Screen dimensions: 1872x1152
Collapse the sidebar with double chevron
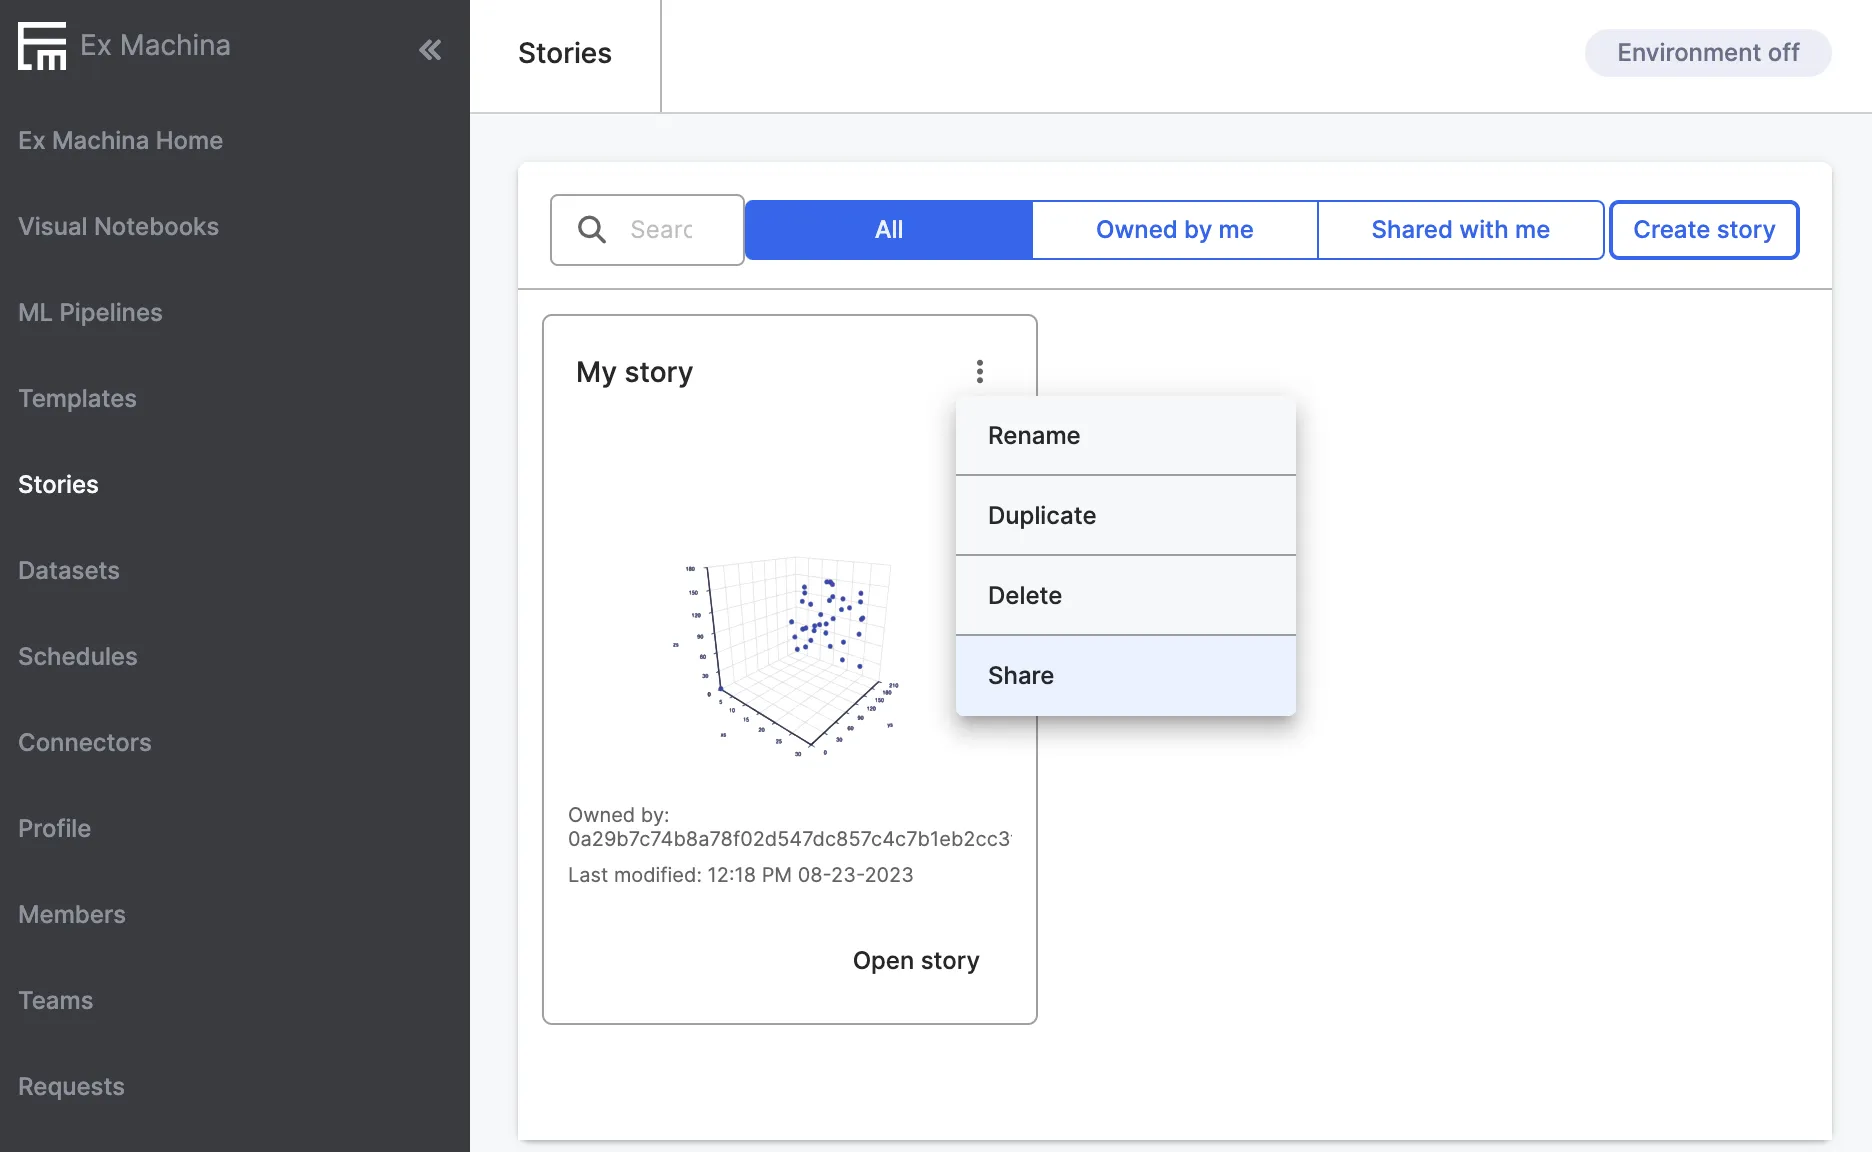tap(430, 50)
